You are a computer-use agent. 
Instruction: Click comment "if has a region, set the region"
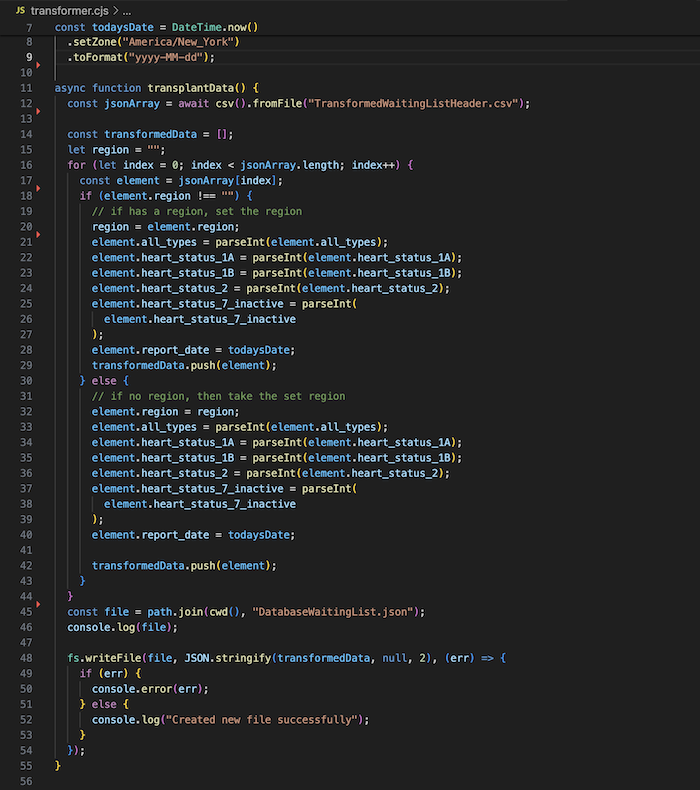click(x=197, y=212)
